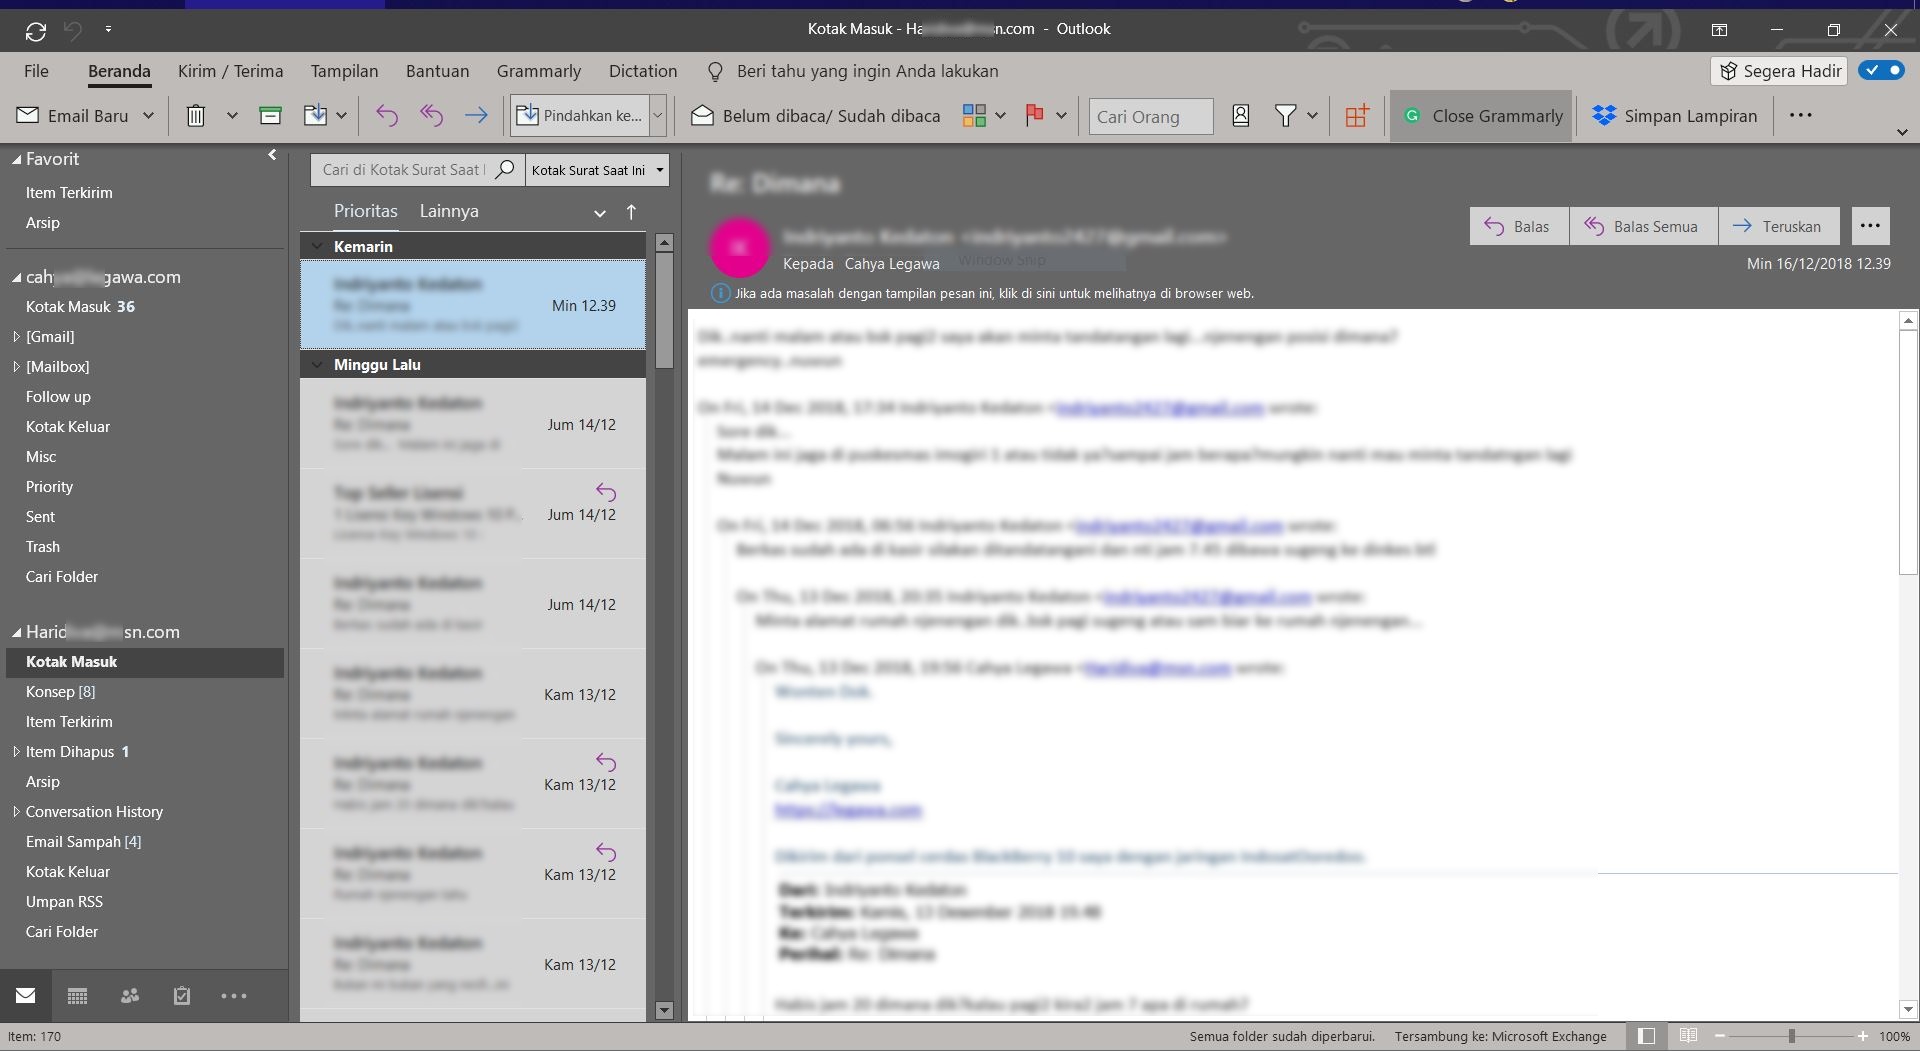Image resolution: width=1920 pixels, height=1051 pixels.
Task: Expand the Conversation History folder
Action: tap(16, 812)
